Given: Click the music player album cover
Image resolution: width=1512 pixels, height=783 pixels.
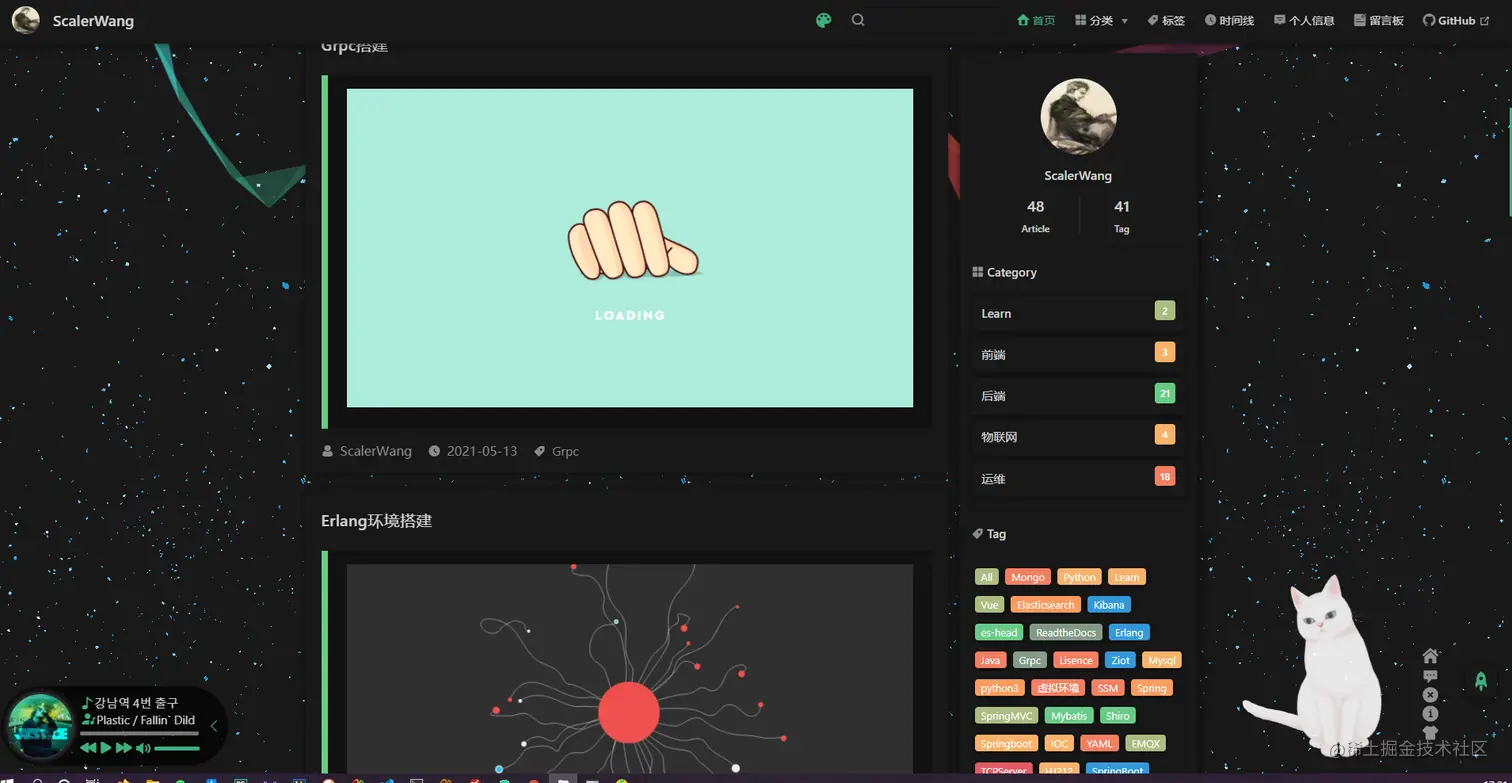Looking at the screenshot, I should (x=40, y=726).
